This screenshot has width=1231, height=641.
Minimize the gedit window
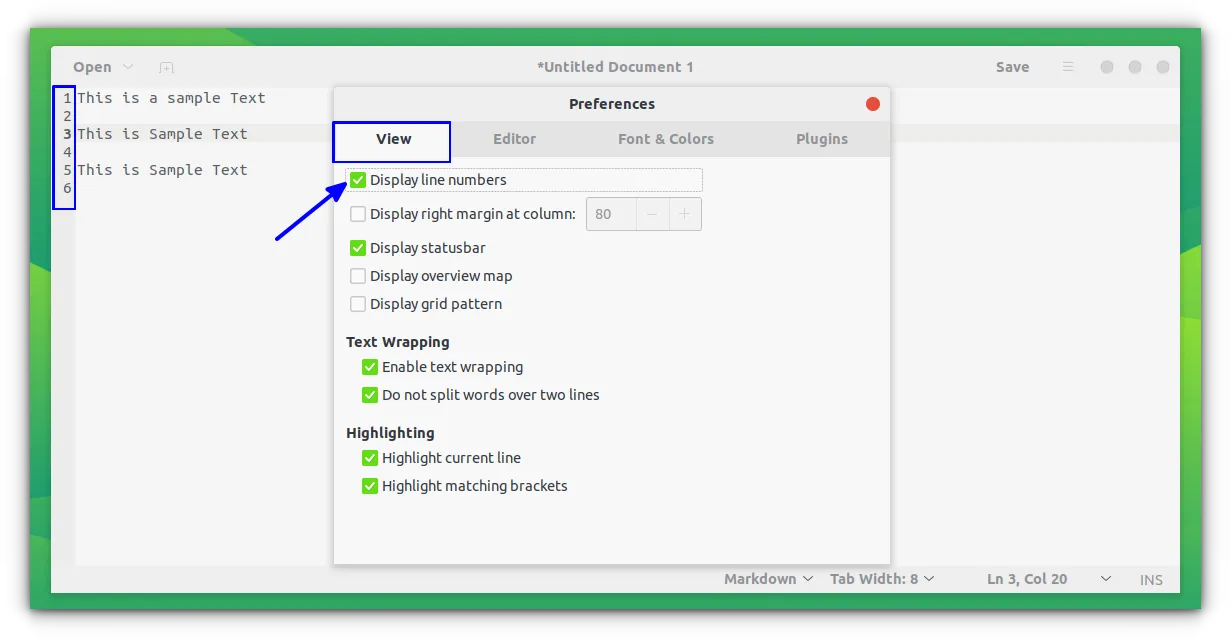pyautogui.click(x=1107, y=67)
